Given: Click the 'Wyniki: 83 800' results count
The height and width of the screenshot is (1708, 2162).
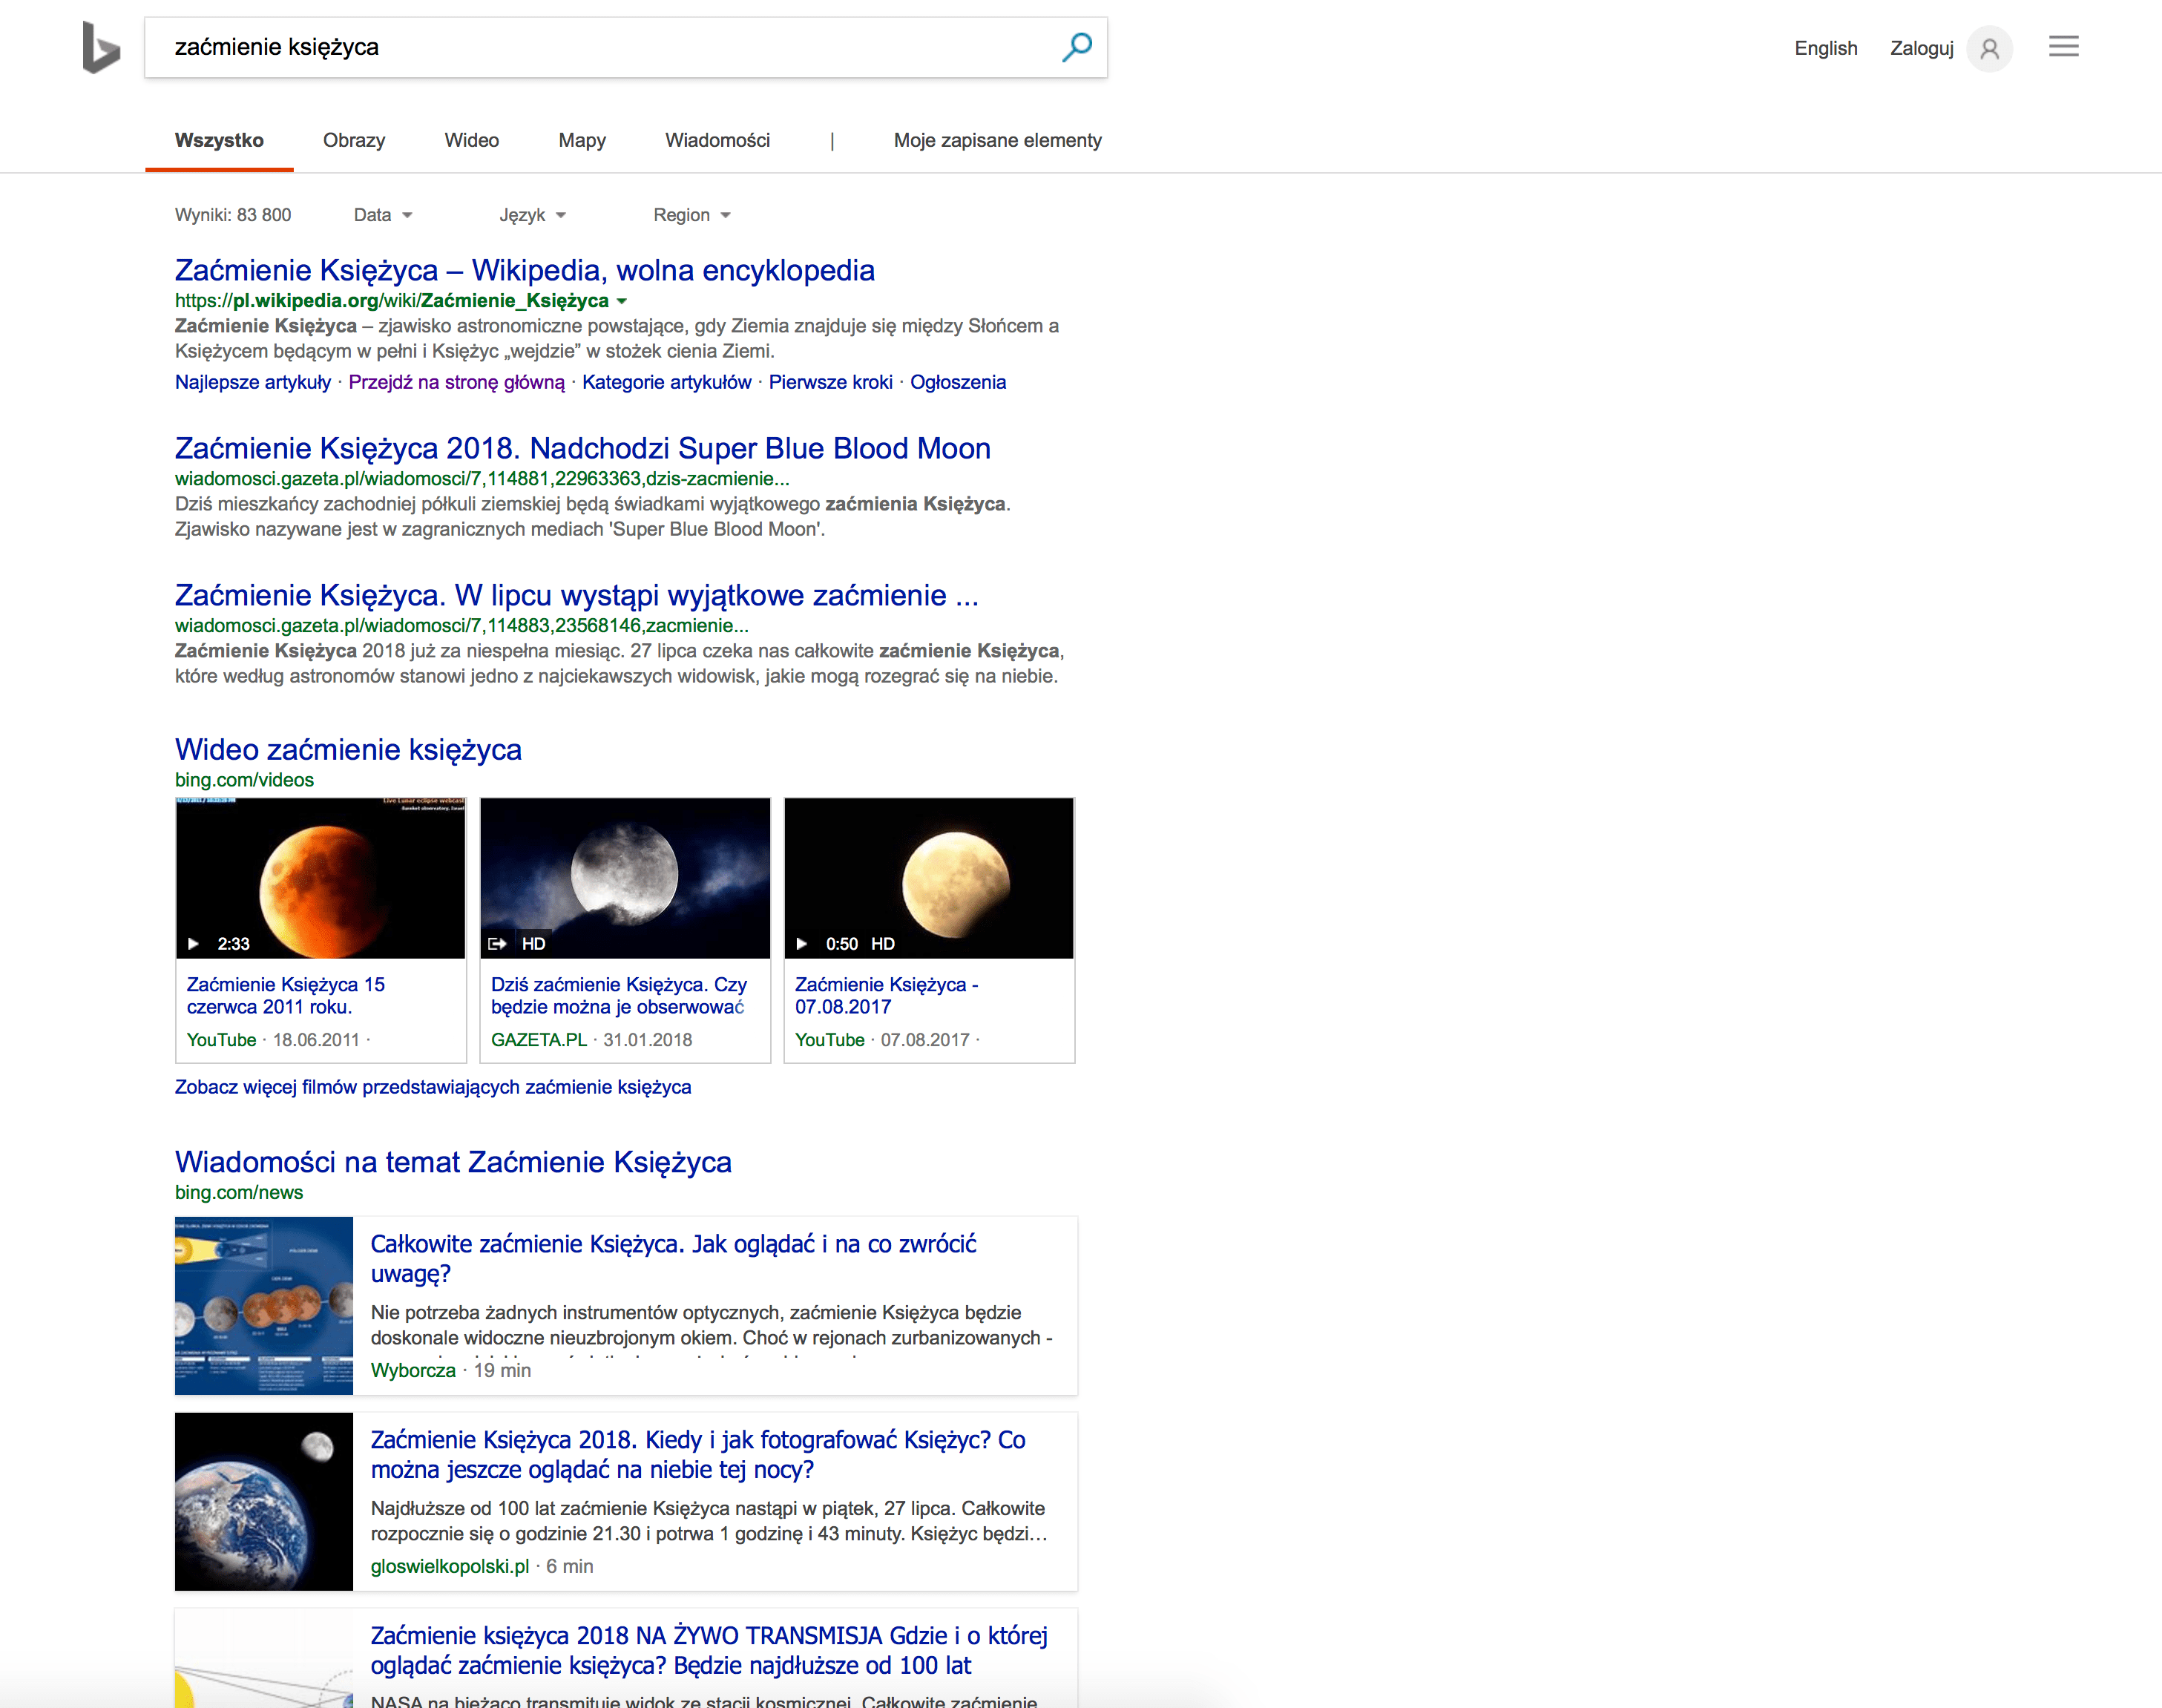Looking at the screenshot, I should tap(233, 215).
